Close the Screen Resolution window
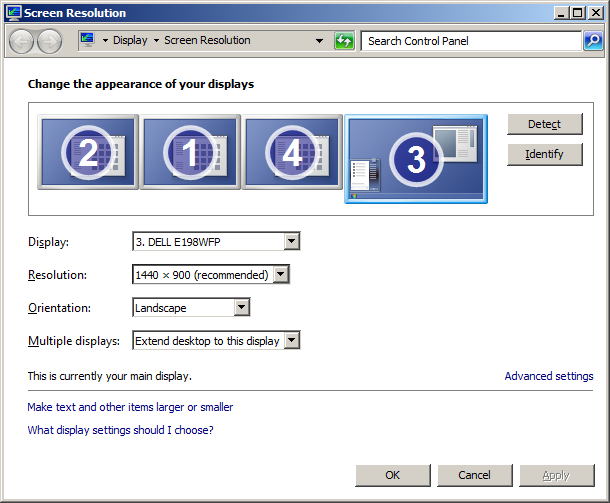The image size is (610, 503). (596, 13)
